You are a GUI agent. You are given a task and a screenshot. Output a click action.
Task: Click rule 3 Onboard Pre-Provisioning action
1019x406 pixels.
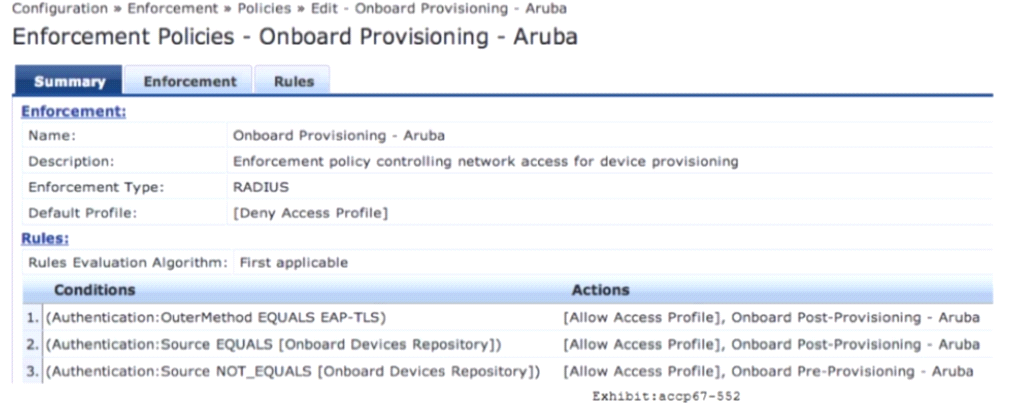(x=852, y=372)
